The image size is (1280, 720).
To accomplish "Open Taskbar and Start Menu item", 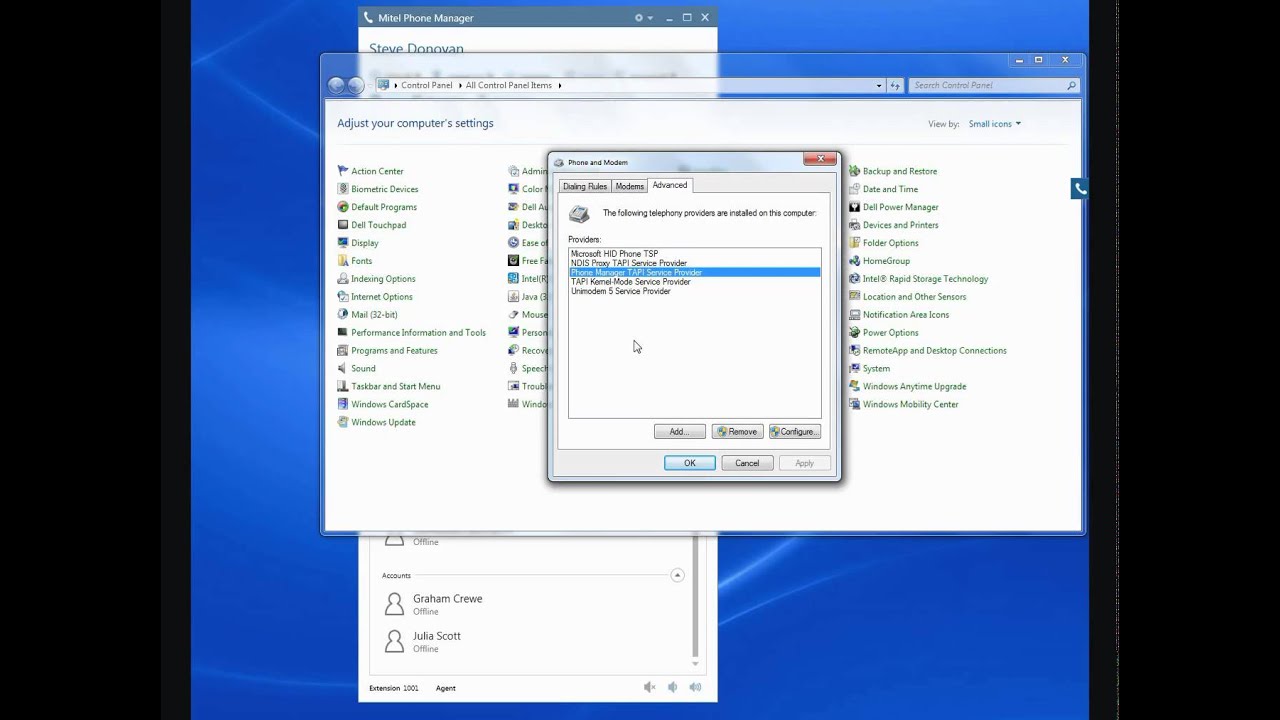I will point(395,387).
